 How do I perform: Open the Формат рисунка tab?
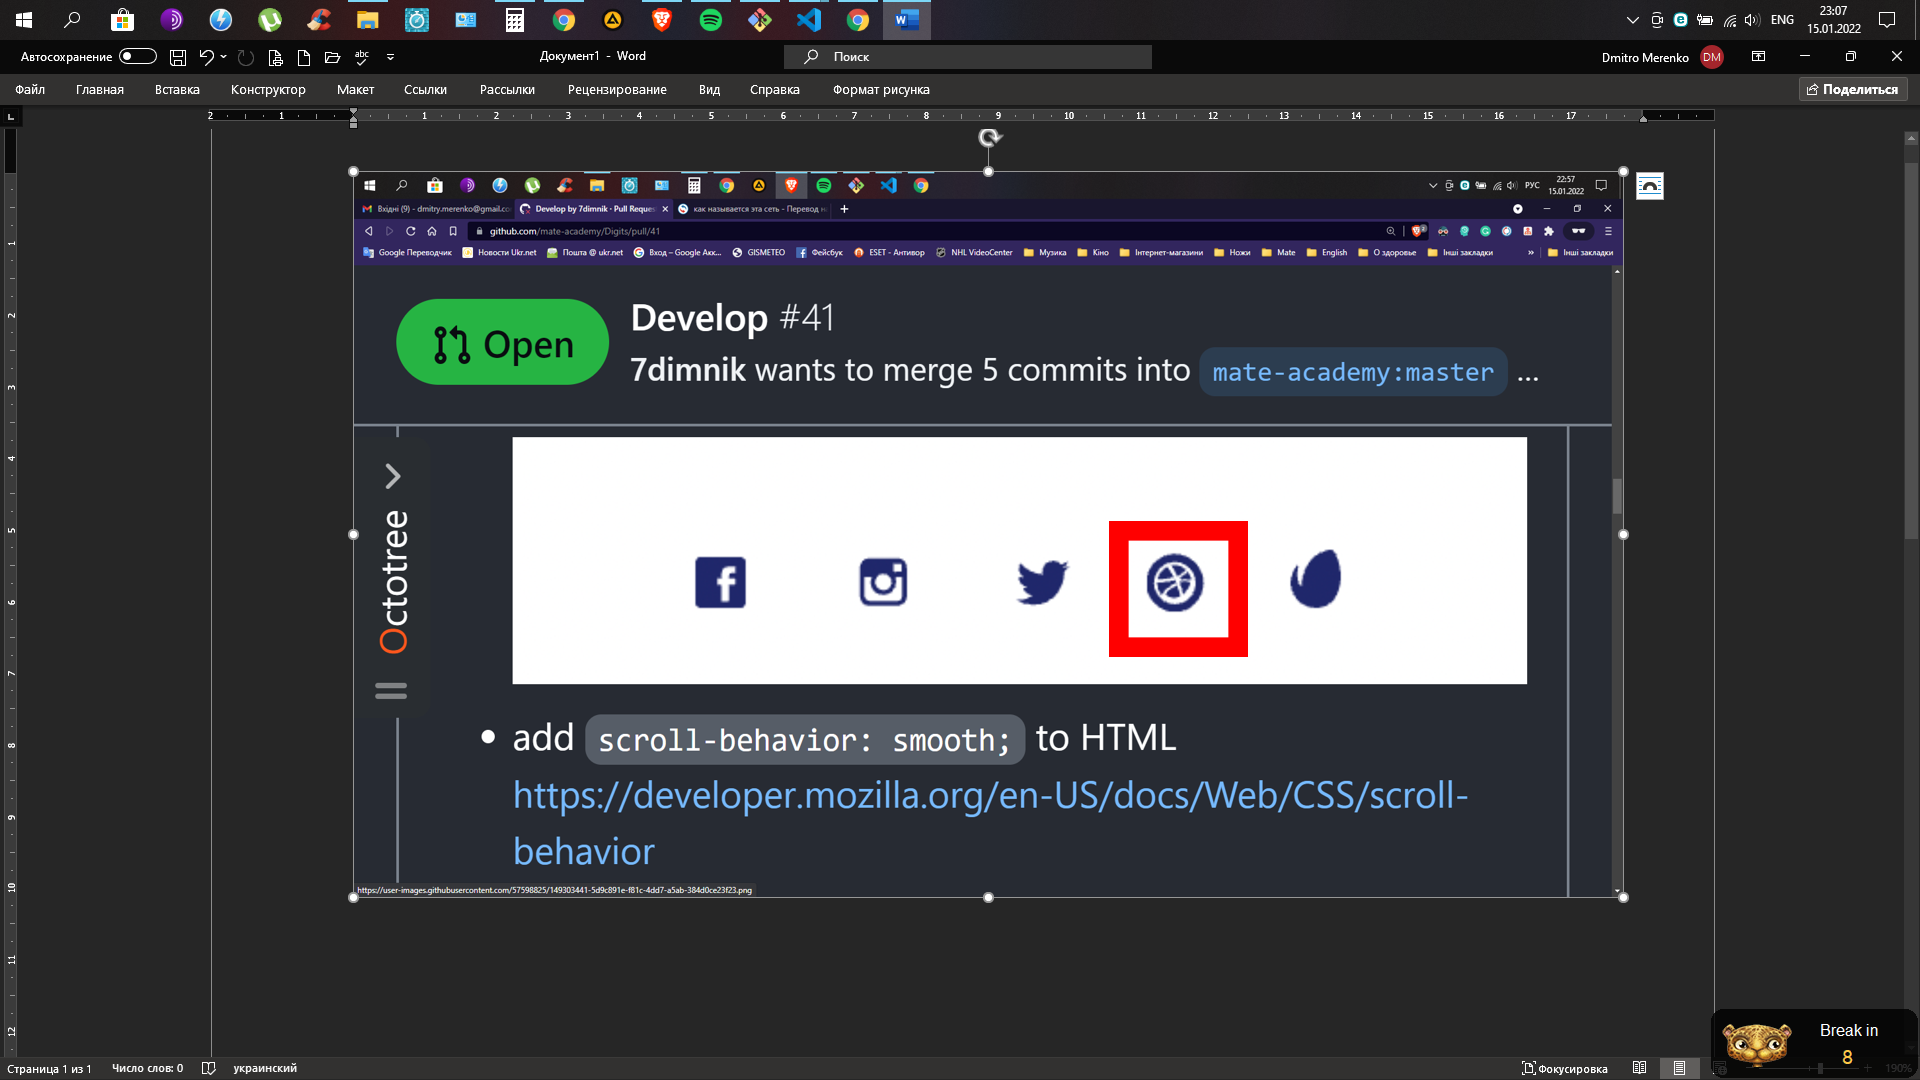click(x=880, y=89)
